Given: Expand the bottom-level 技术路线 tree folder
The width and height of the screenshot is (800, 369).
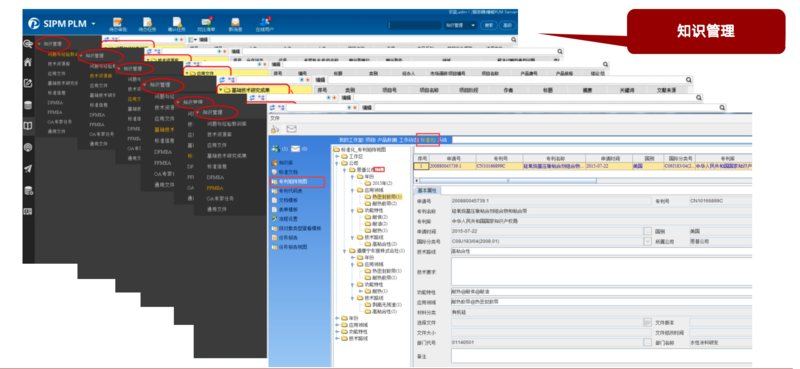Looking at the screenshot, I should point(337,338).
